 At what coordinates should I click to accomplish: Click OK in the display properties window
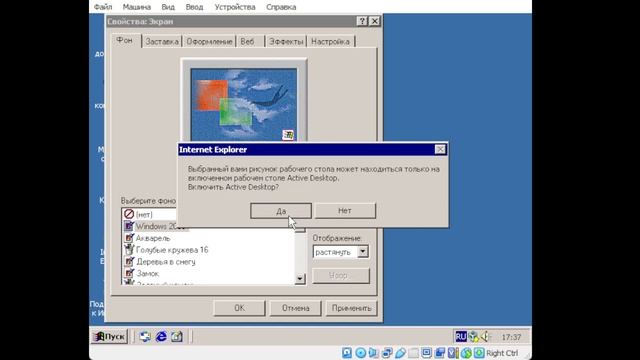pos(239,308)
